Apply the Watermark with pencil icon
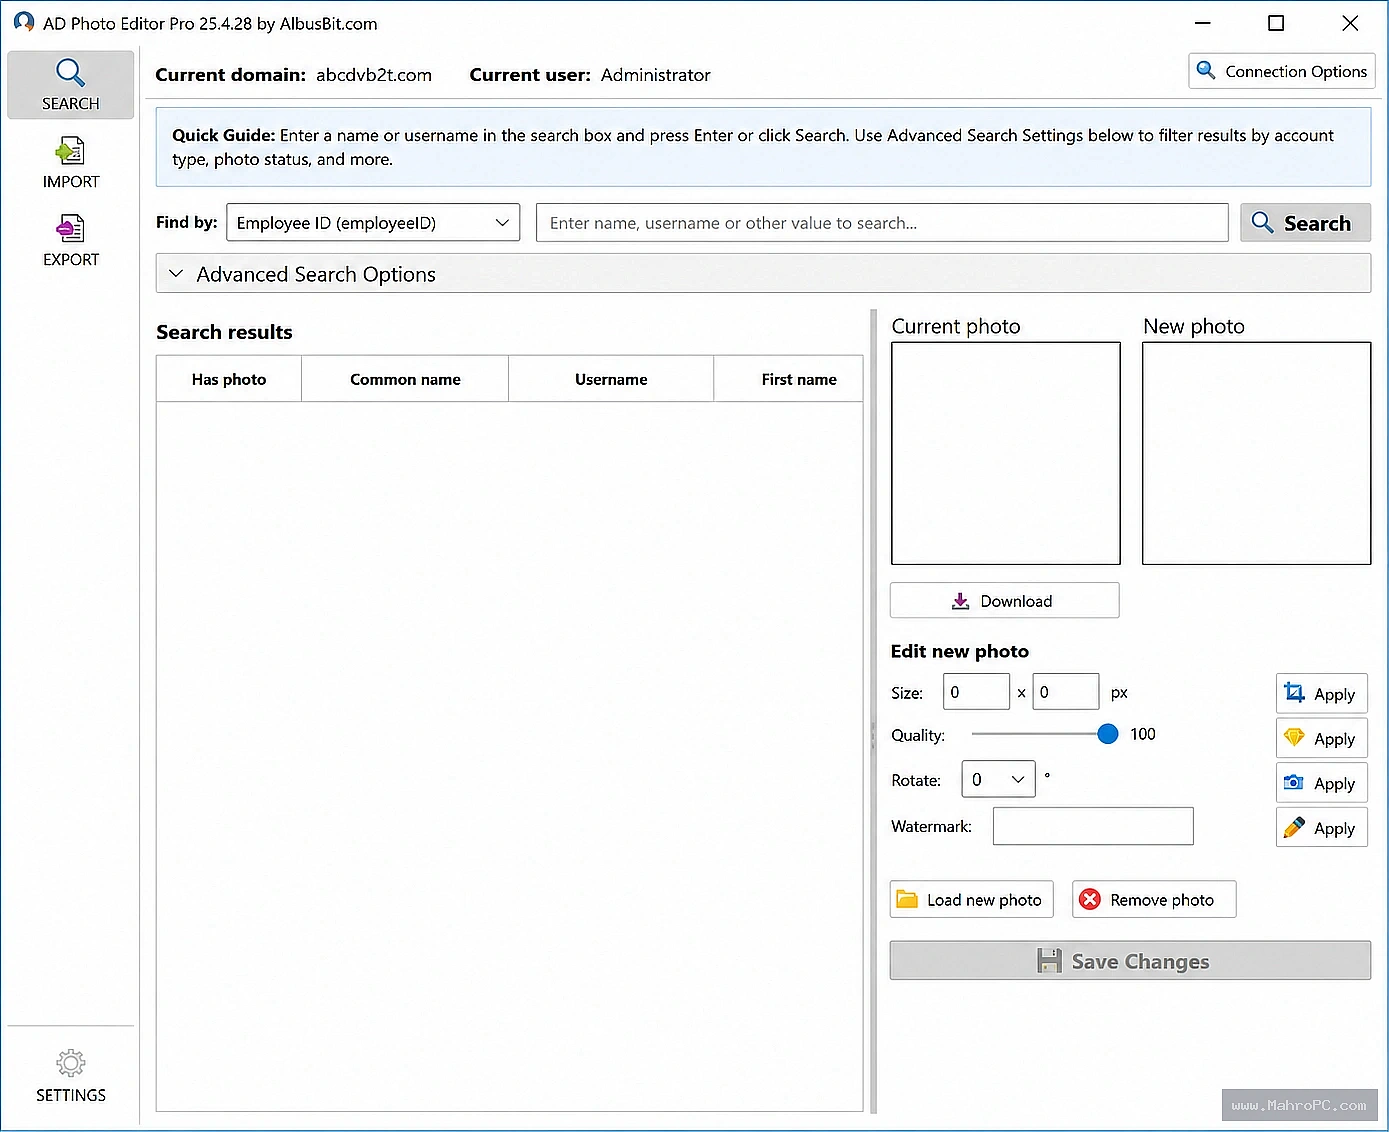The height and width of the screenshot is (1132, 1389). 1321,828
